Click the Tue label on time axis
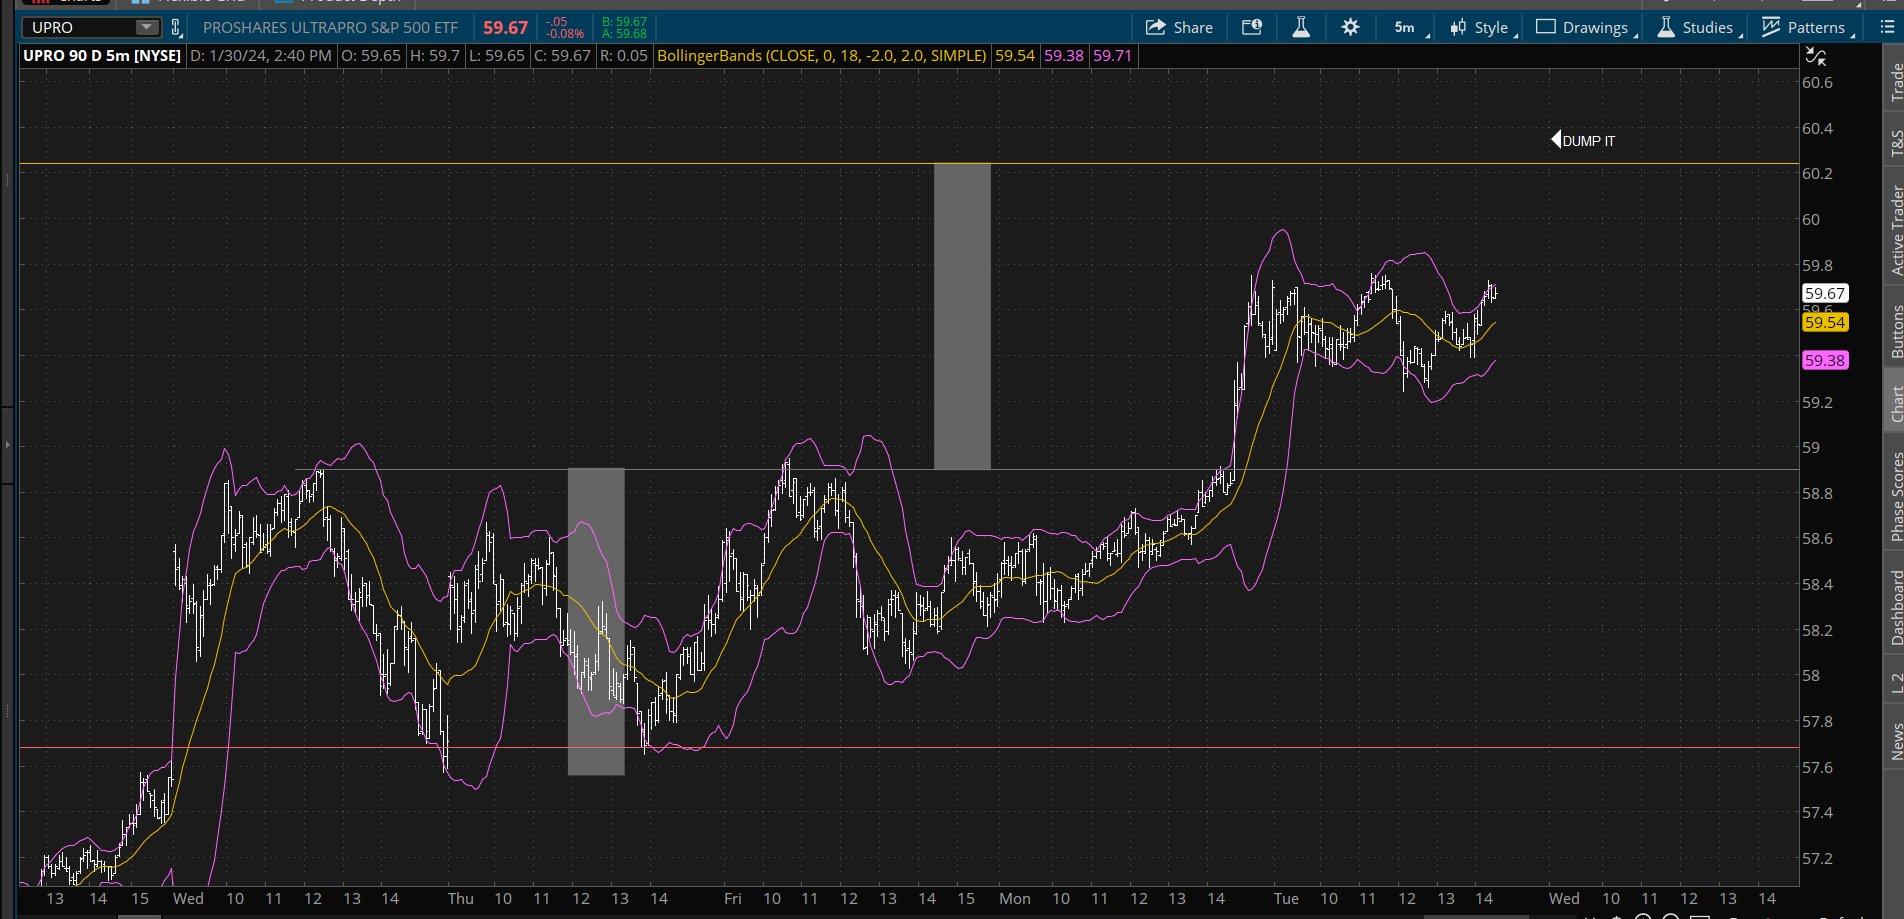Viewport: 1904px width, 919px height. click(1286, 898)
